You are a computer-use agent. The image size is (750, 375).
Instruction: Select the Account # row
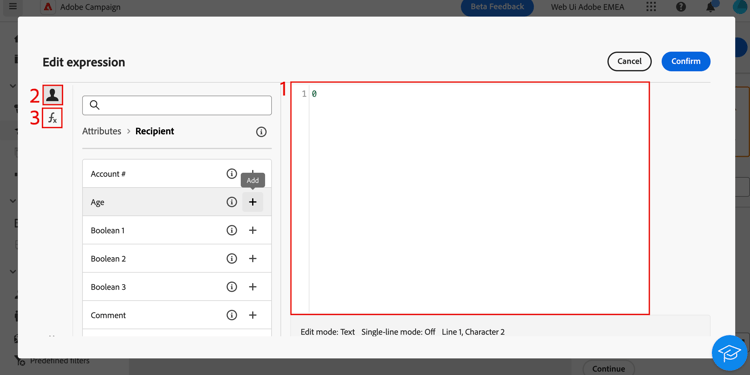point(177,174)
